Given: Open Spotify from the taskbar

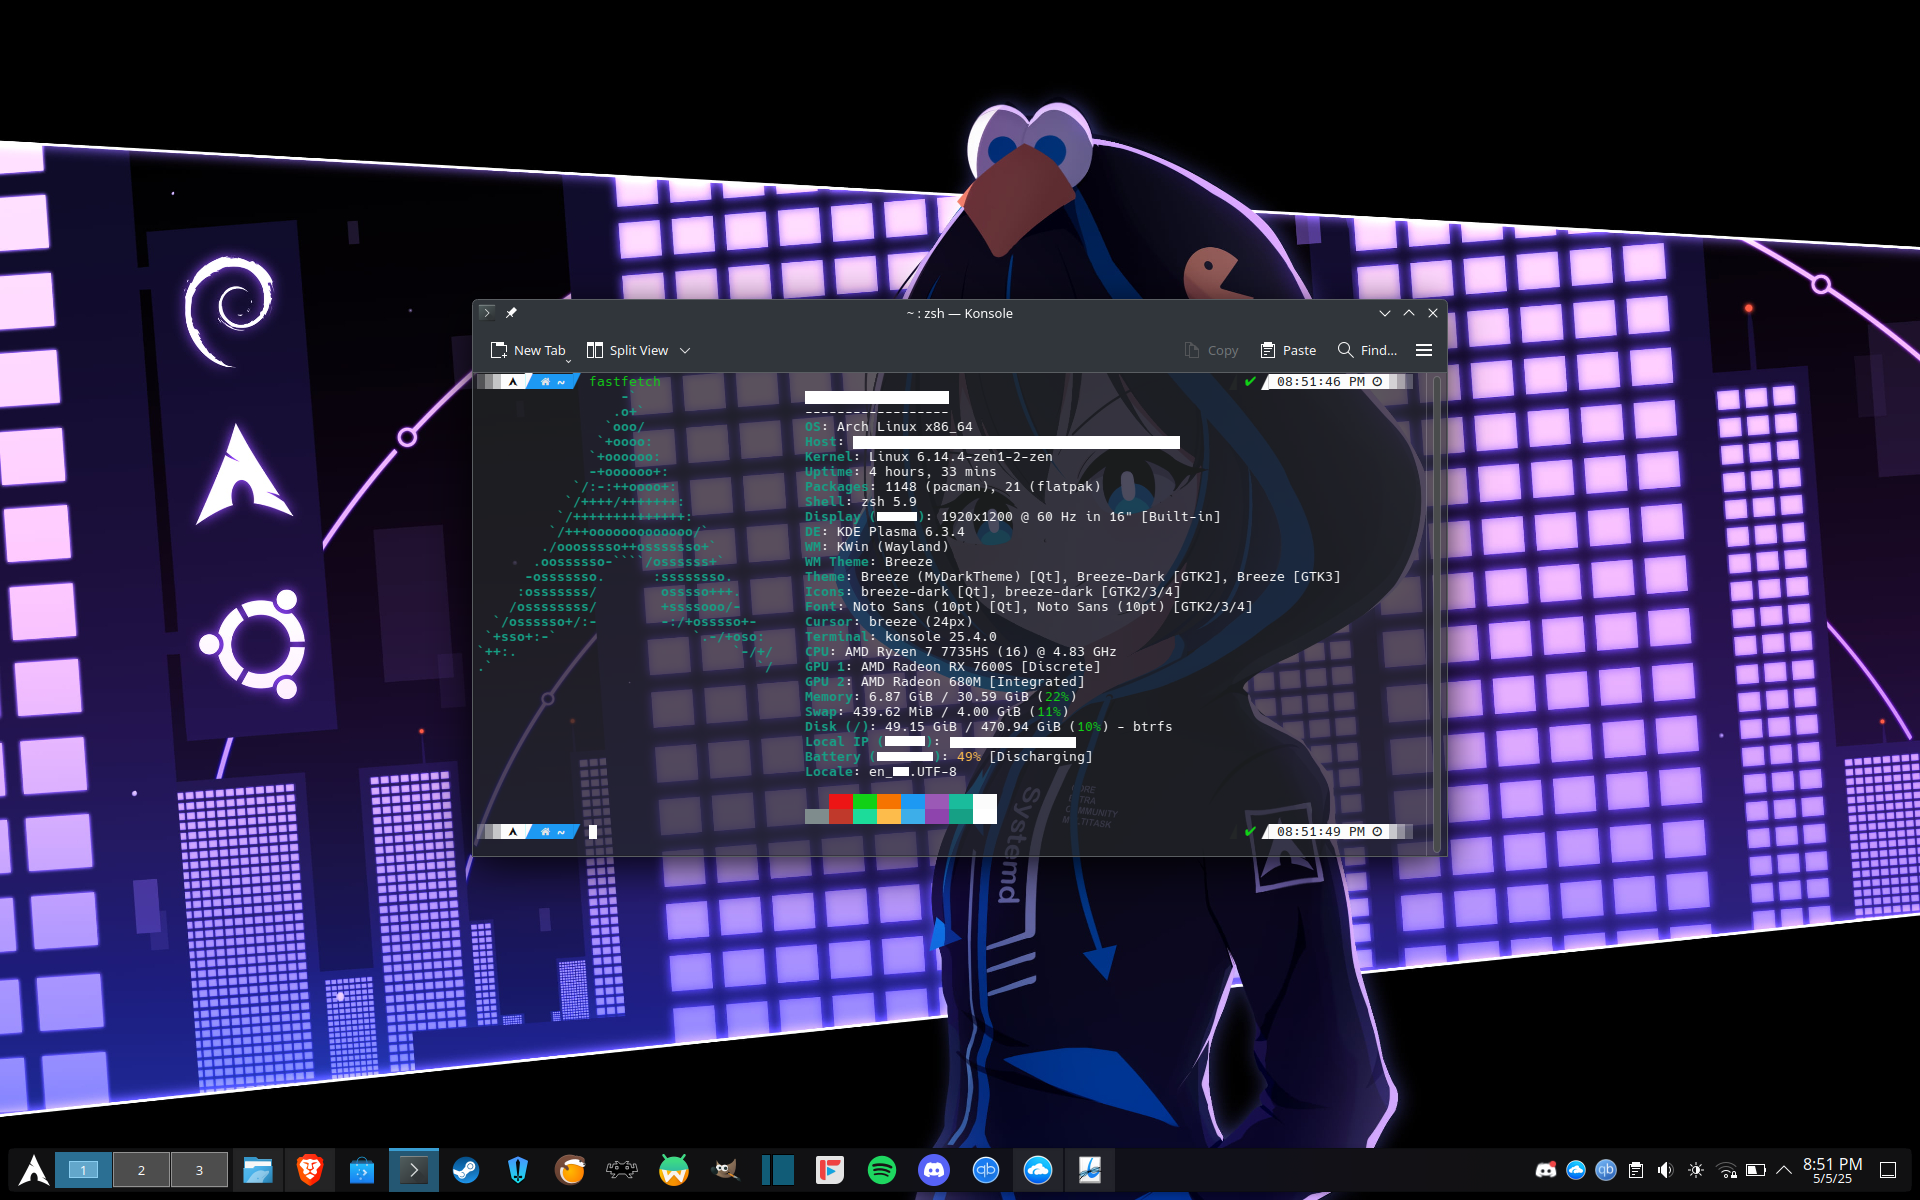Looking at the screenshot, I should tap(881, 1170).
